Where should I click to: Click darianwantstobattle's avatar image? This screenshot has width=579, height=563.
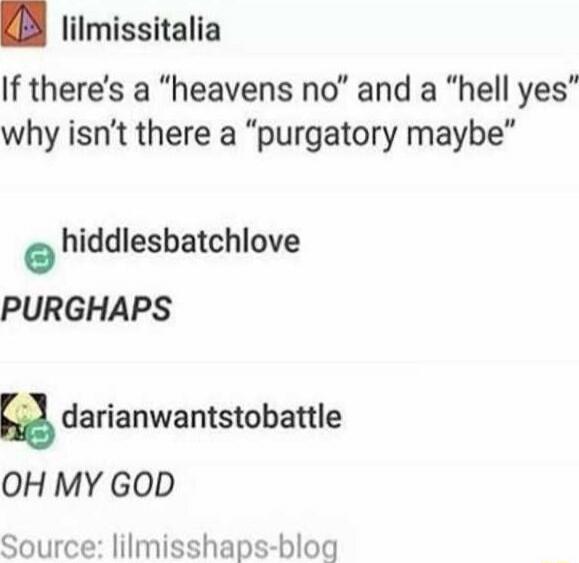pyautogui.click(x=24, y=417)
